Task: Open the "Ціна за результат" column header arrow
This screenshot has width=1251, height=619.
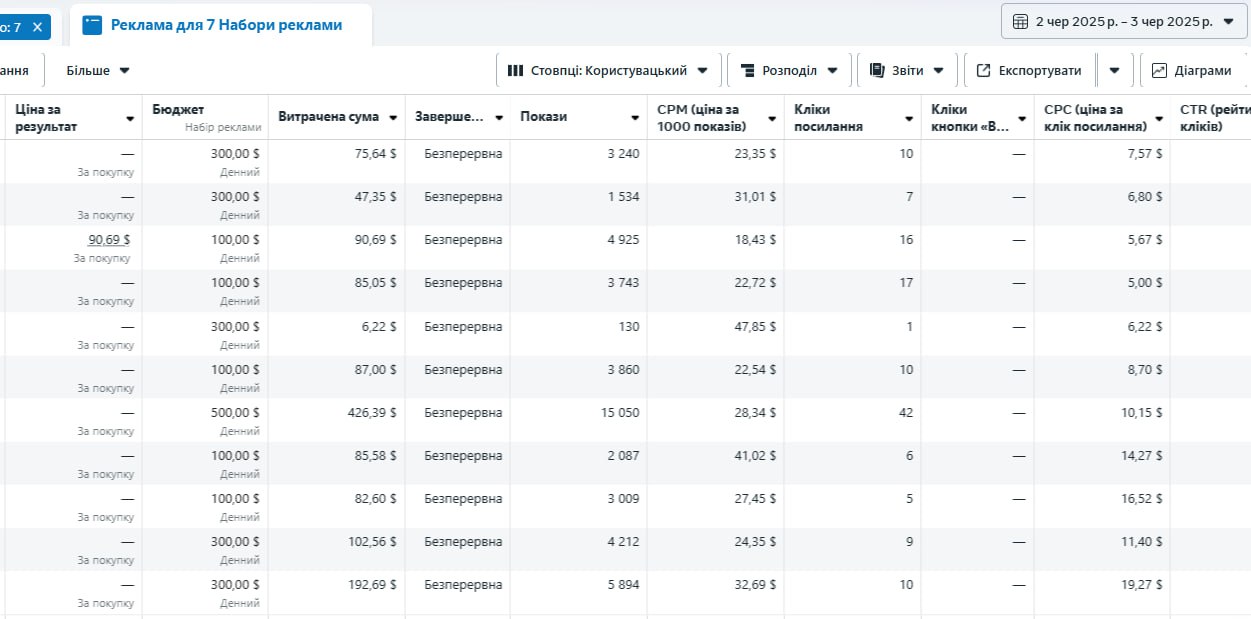Action: coord(130,119)
